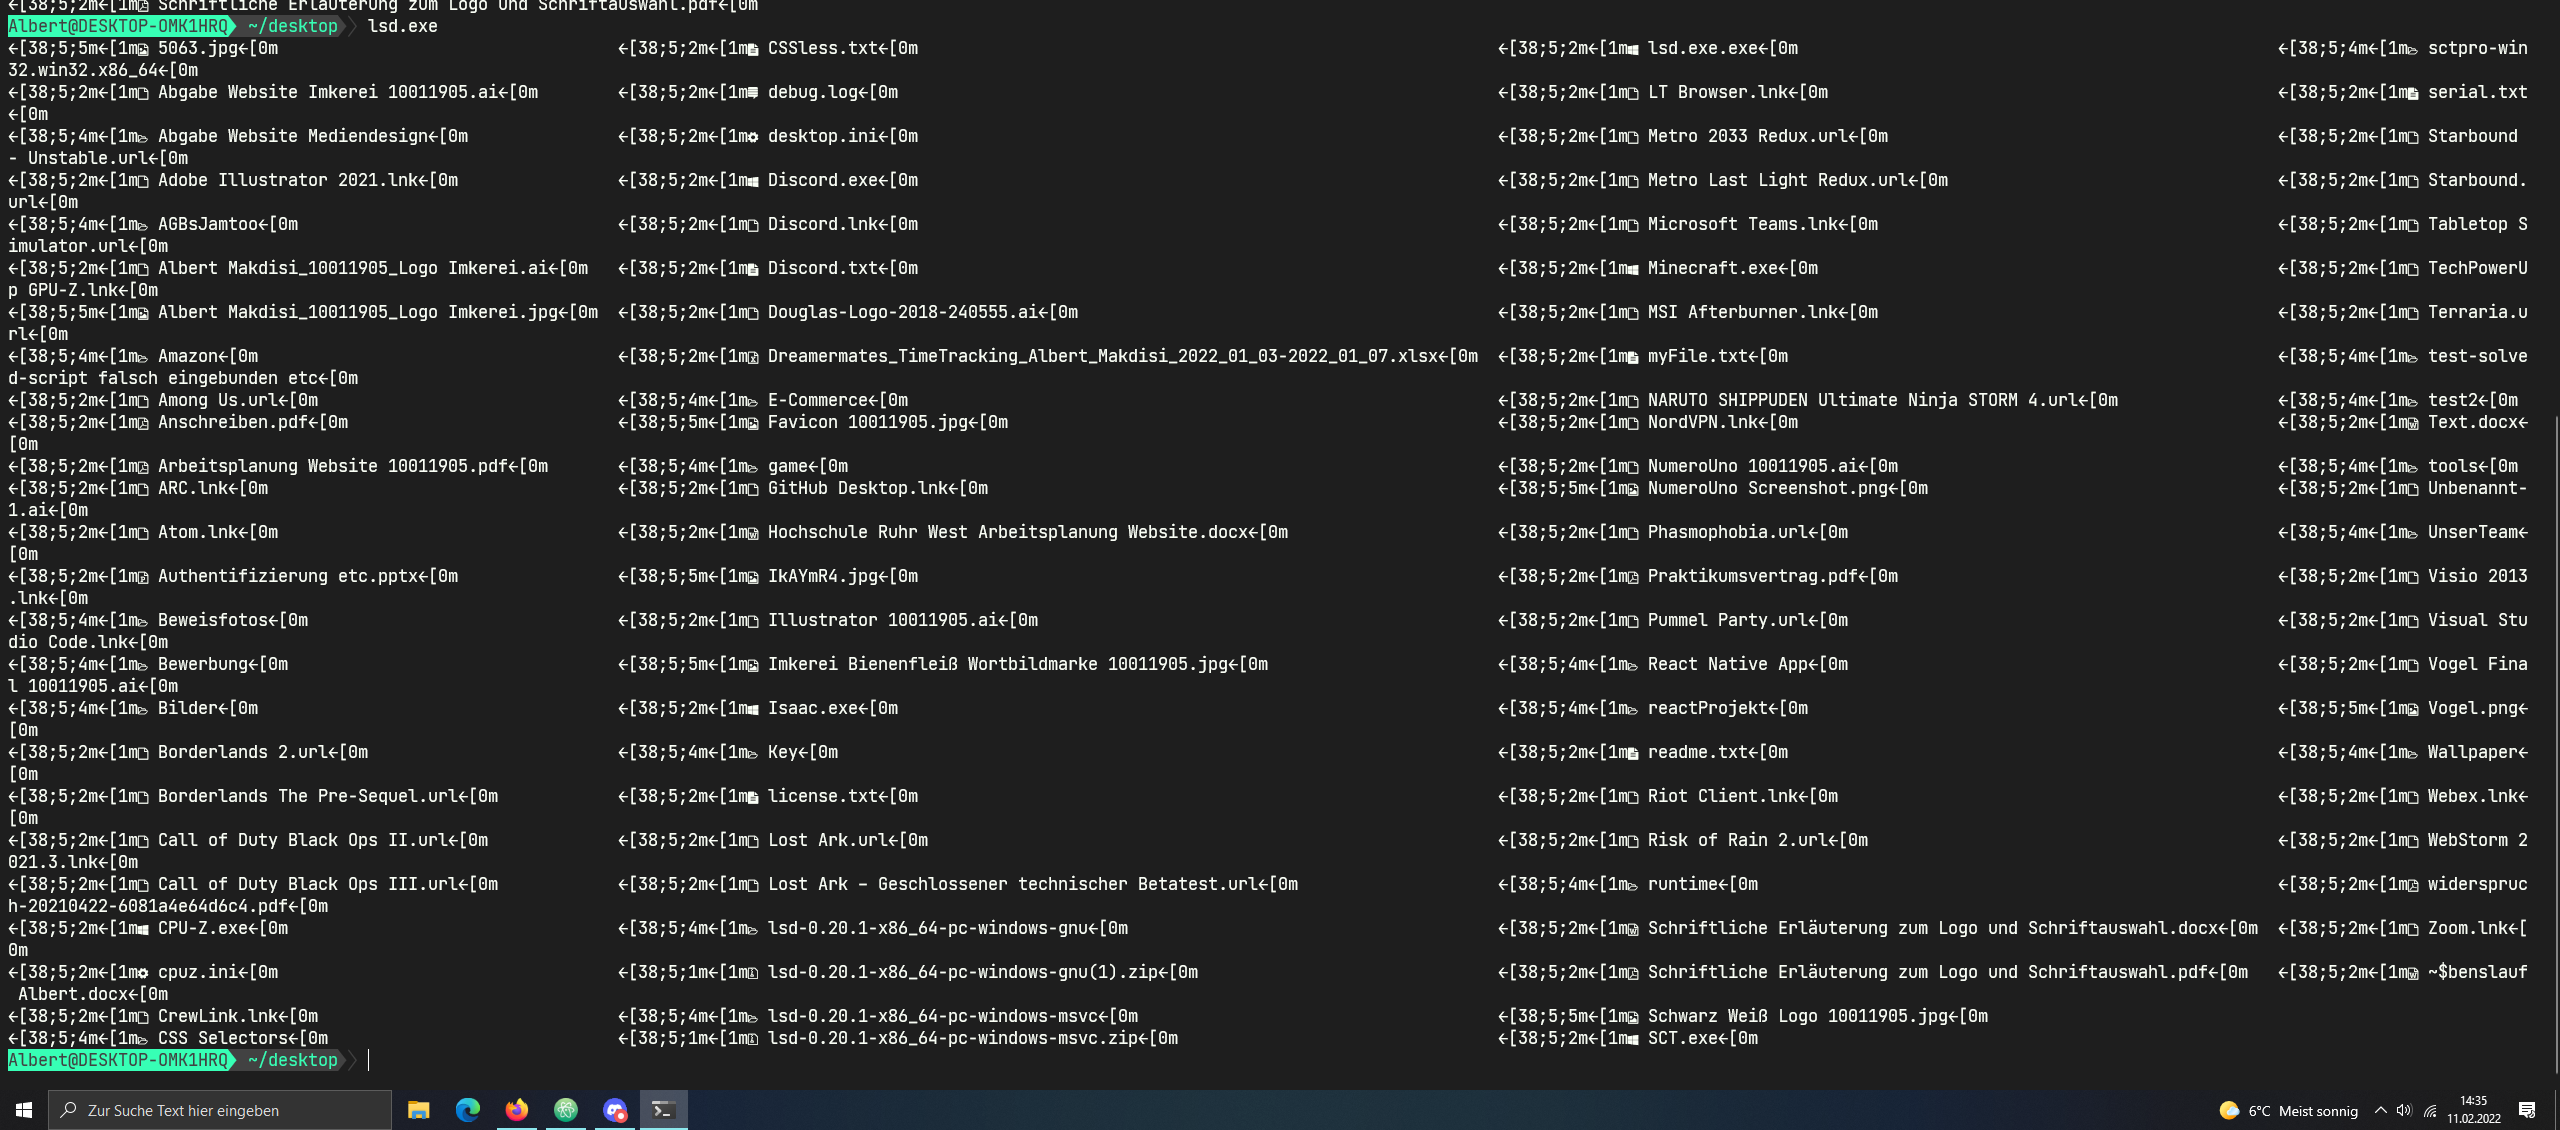Click the typed command lsd.exe
This screenshot has width=2560, height=1130.
[x=402, y=26]
